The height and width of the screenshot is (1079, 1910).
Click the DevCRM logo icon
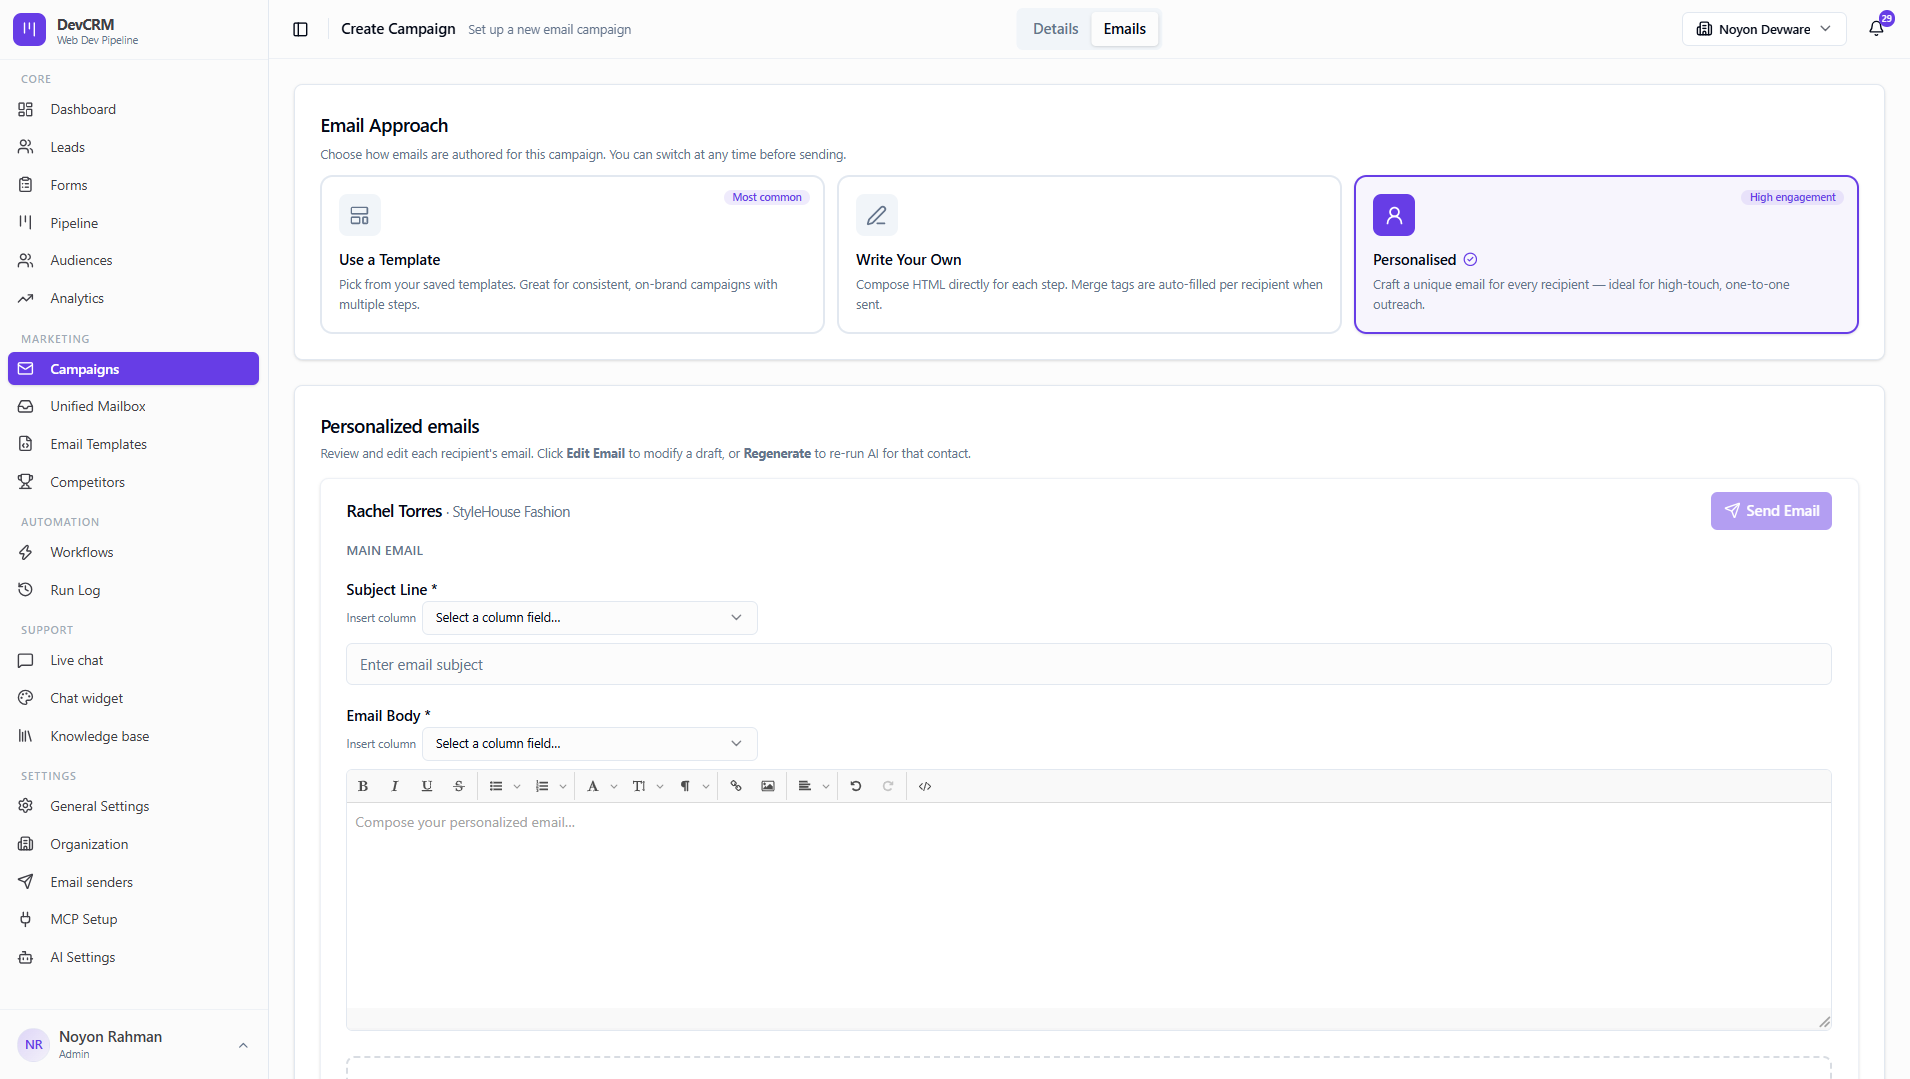click(29, 30)
